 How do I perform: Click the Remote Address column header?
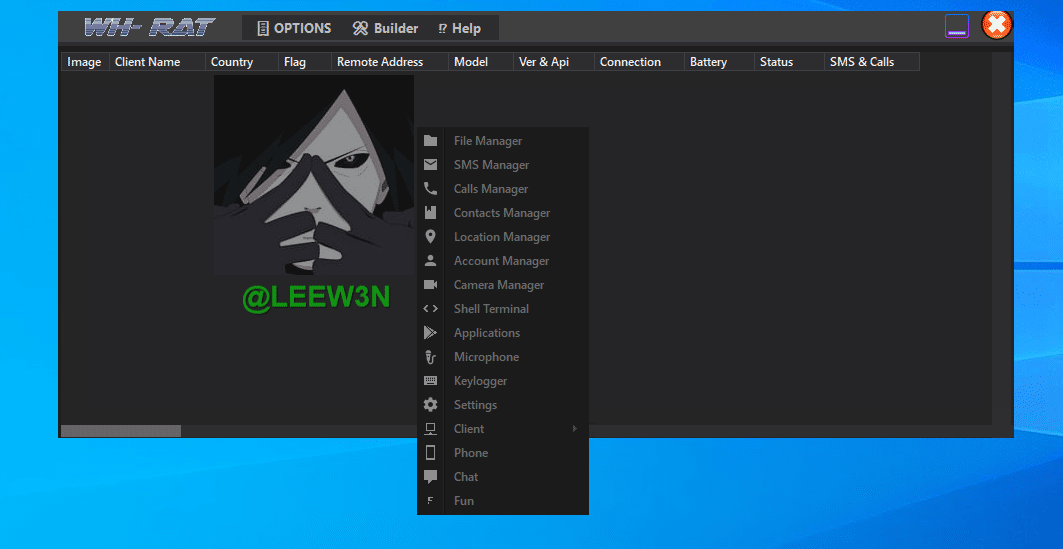(x=379, y=62)
